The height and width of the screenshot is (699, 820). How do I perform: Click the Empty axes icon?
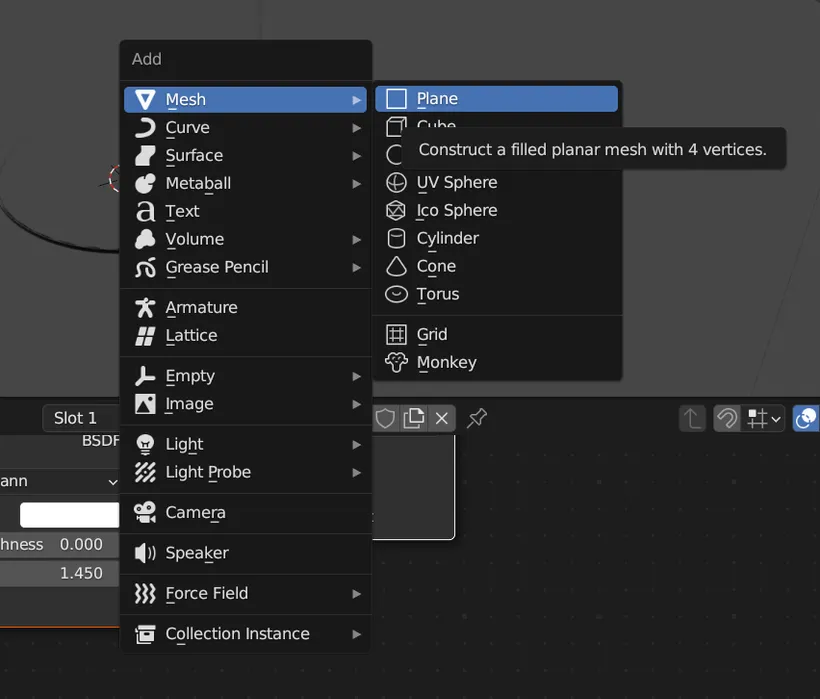pos(145,376)
